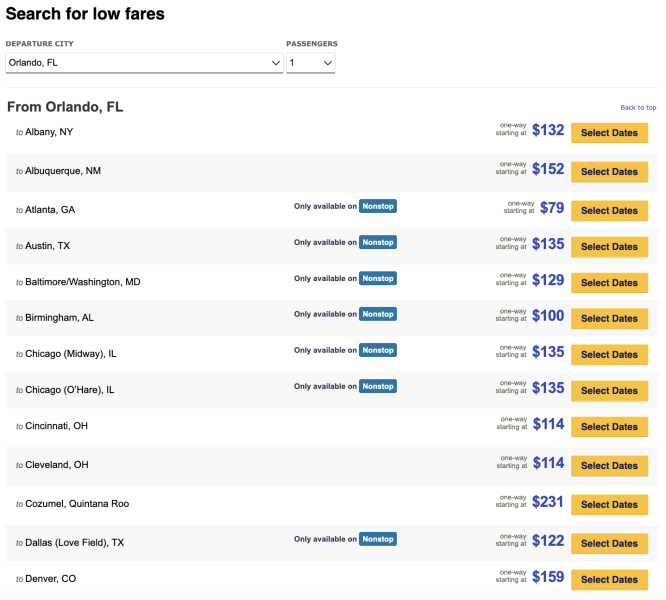Choose dates for Cleveland, OH
The image size is (666, 600).
tap(609, 466)
